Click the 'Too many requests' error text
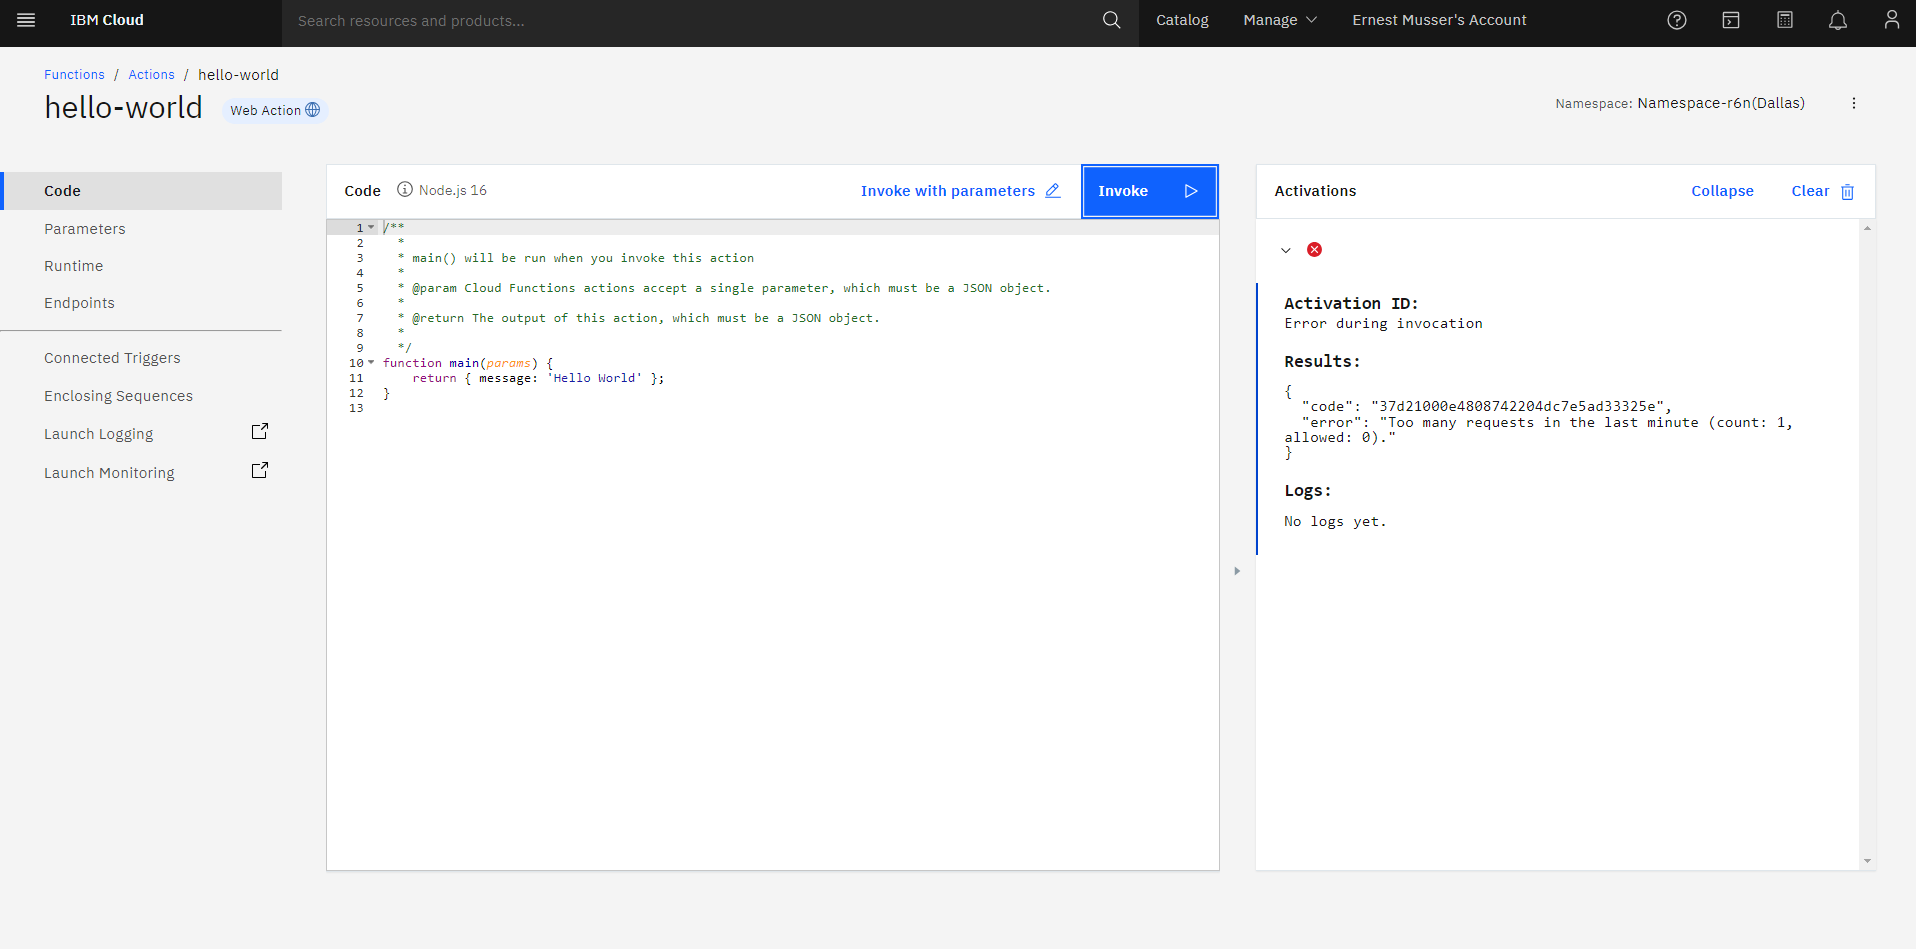 tap(1539, 430)
